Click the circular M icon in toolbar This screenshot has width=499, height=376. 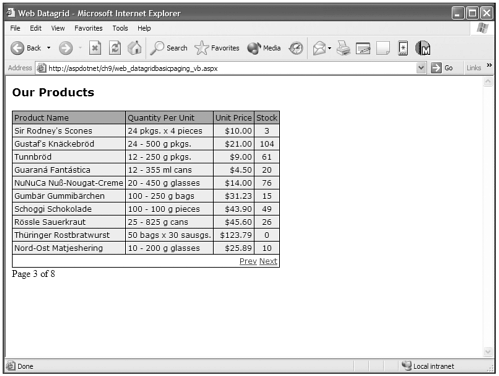[423, 48]
